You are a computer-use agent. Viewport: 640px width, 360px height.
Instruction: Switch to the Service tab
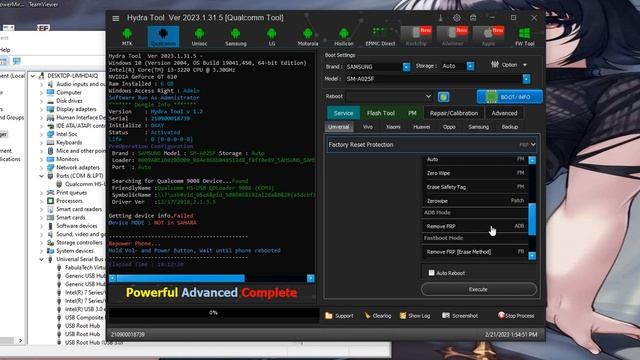pos(343,113)
